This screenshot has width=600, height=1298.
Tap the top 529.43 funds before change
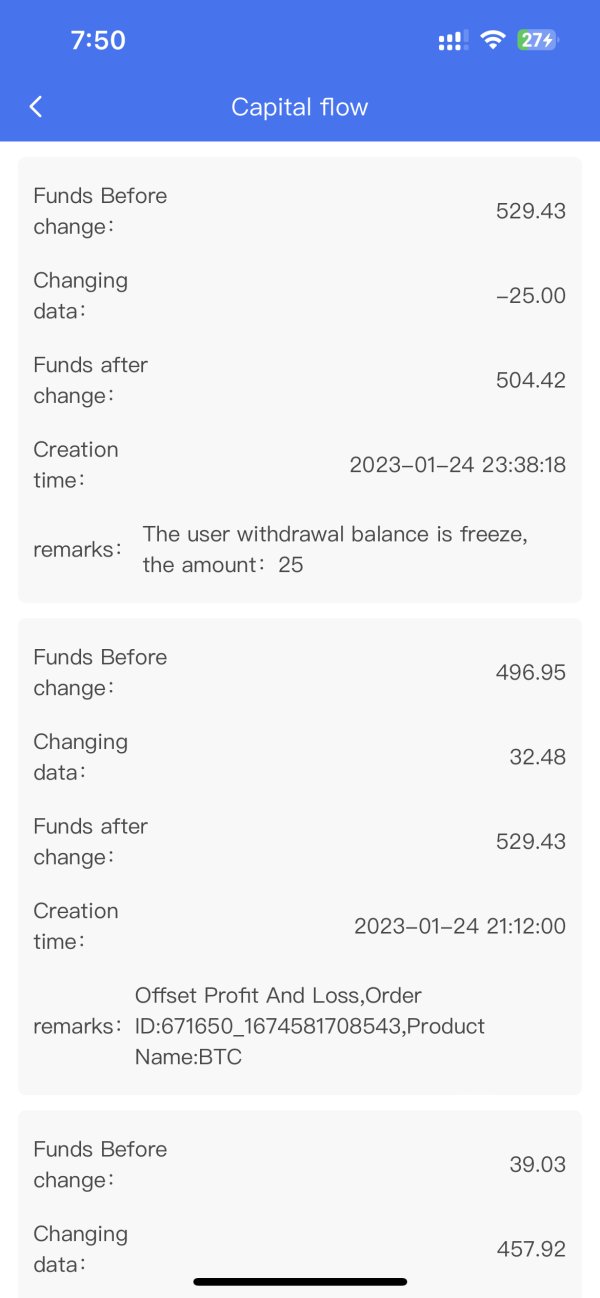point(530,211)
